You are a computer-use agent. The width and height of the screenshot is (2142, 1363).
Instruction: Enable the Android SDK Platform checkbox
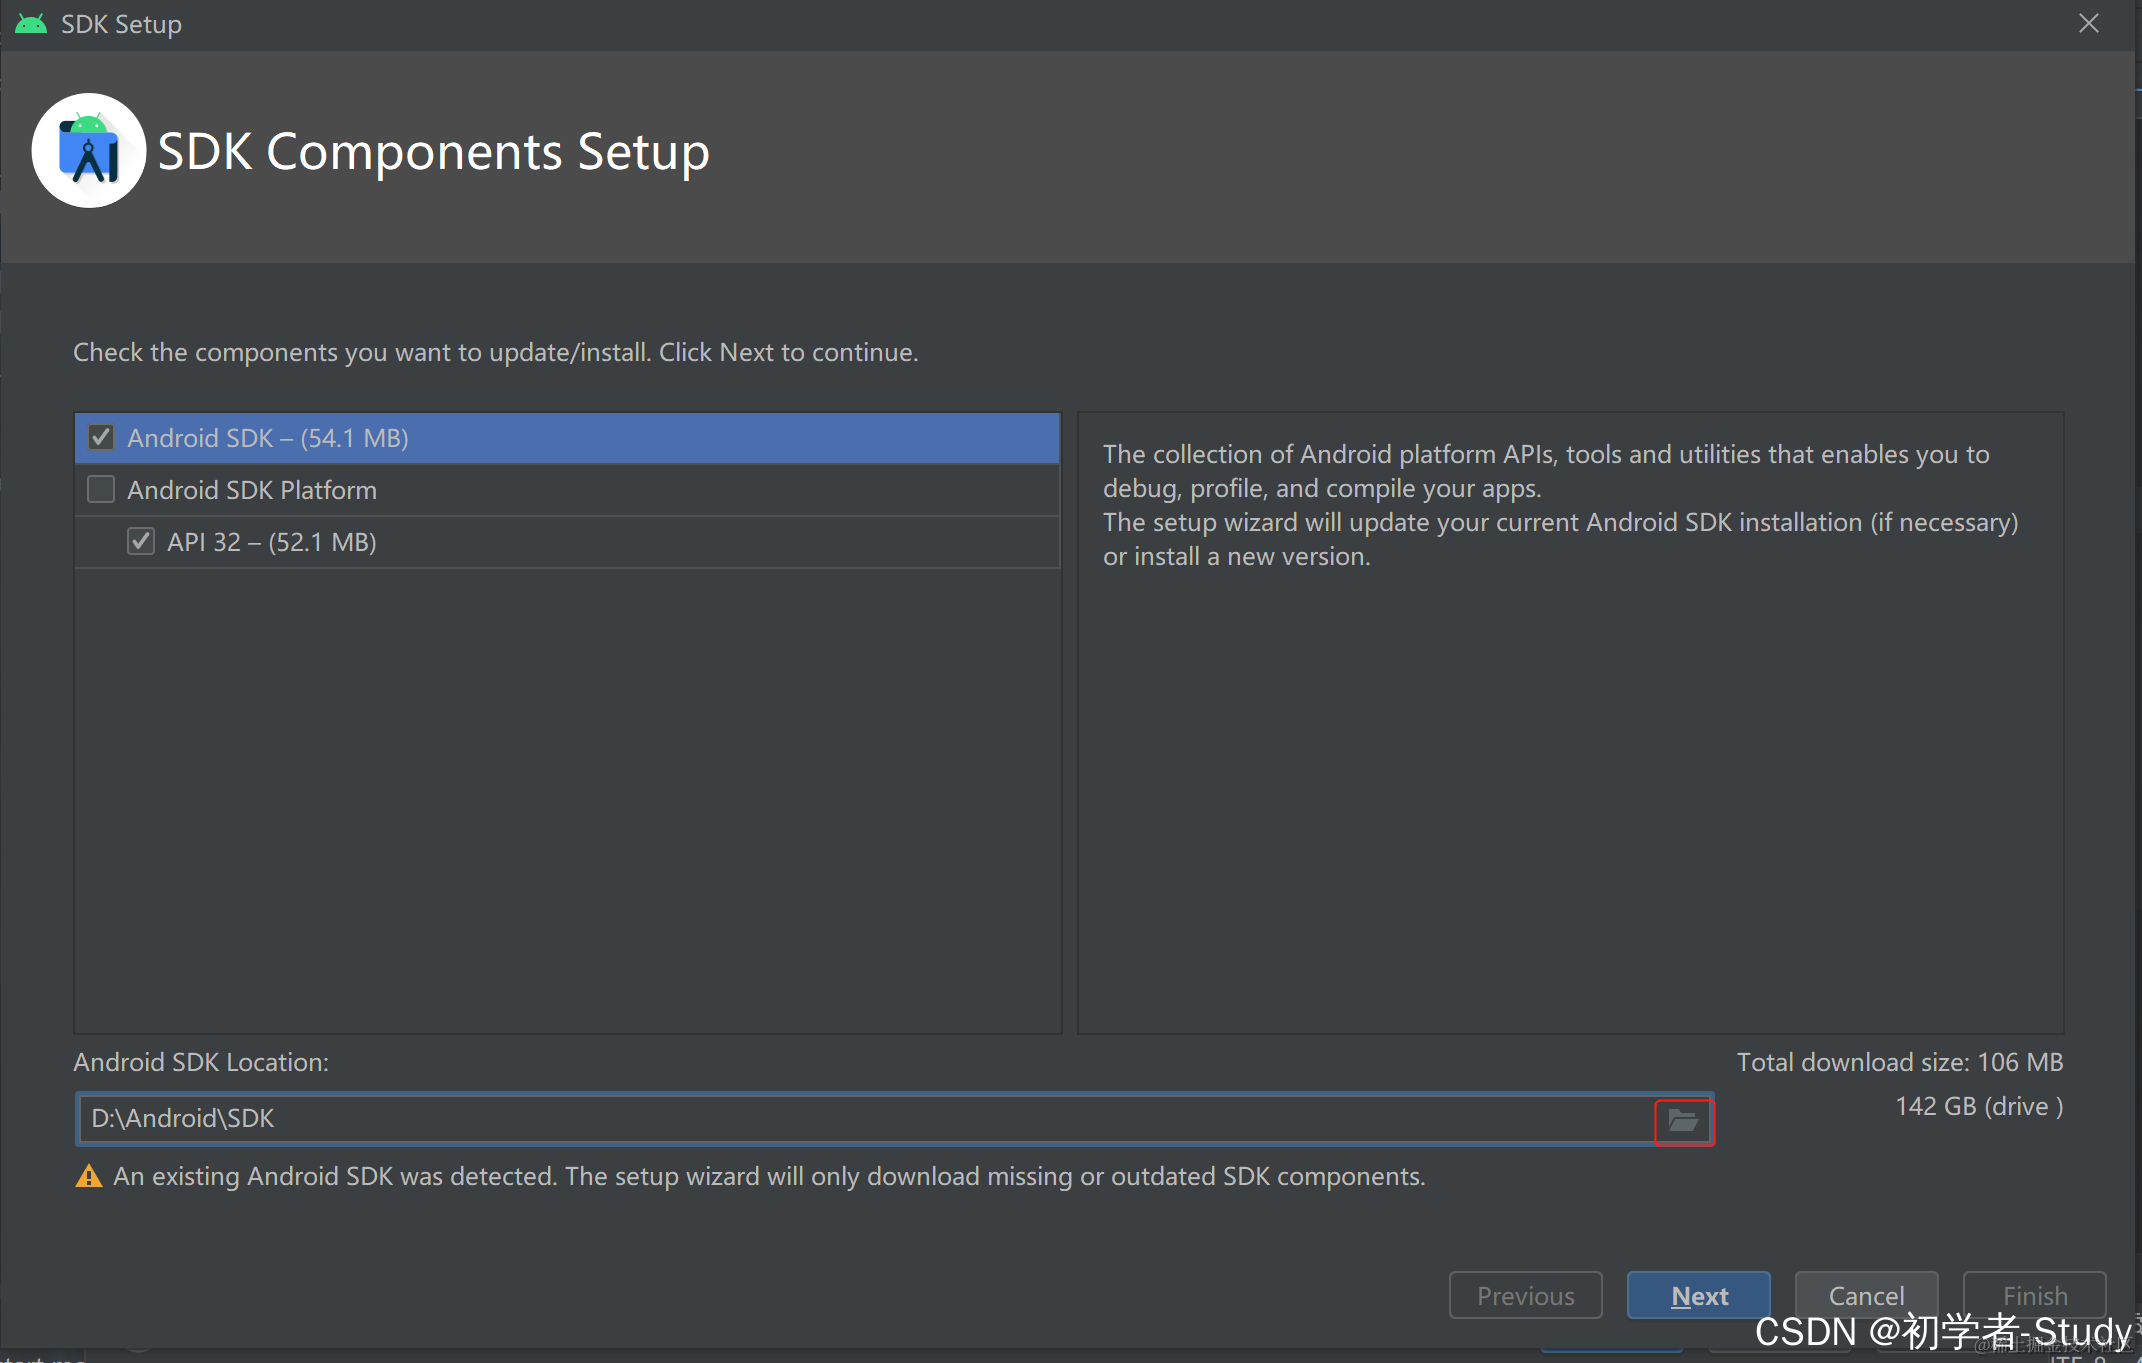(101, 490)
